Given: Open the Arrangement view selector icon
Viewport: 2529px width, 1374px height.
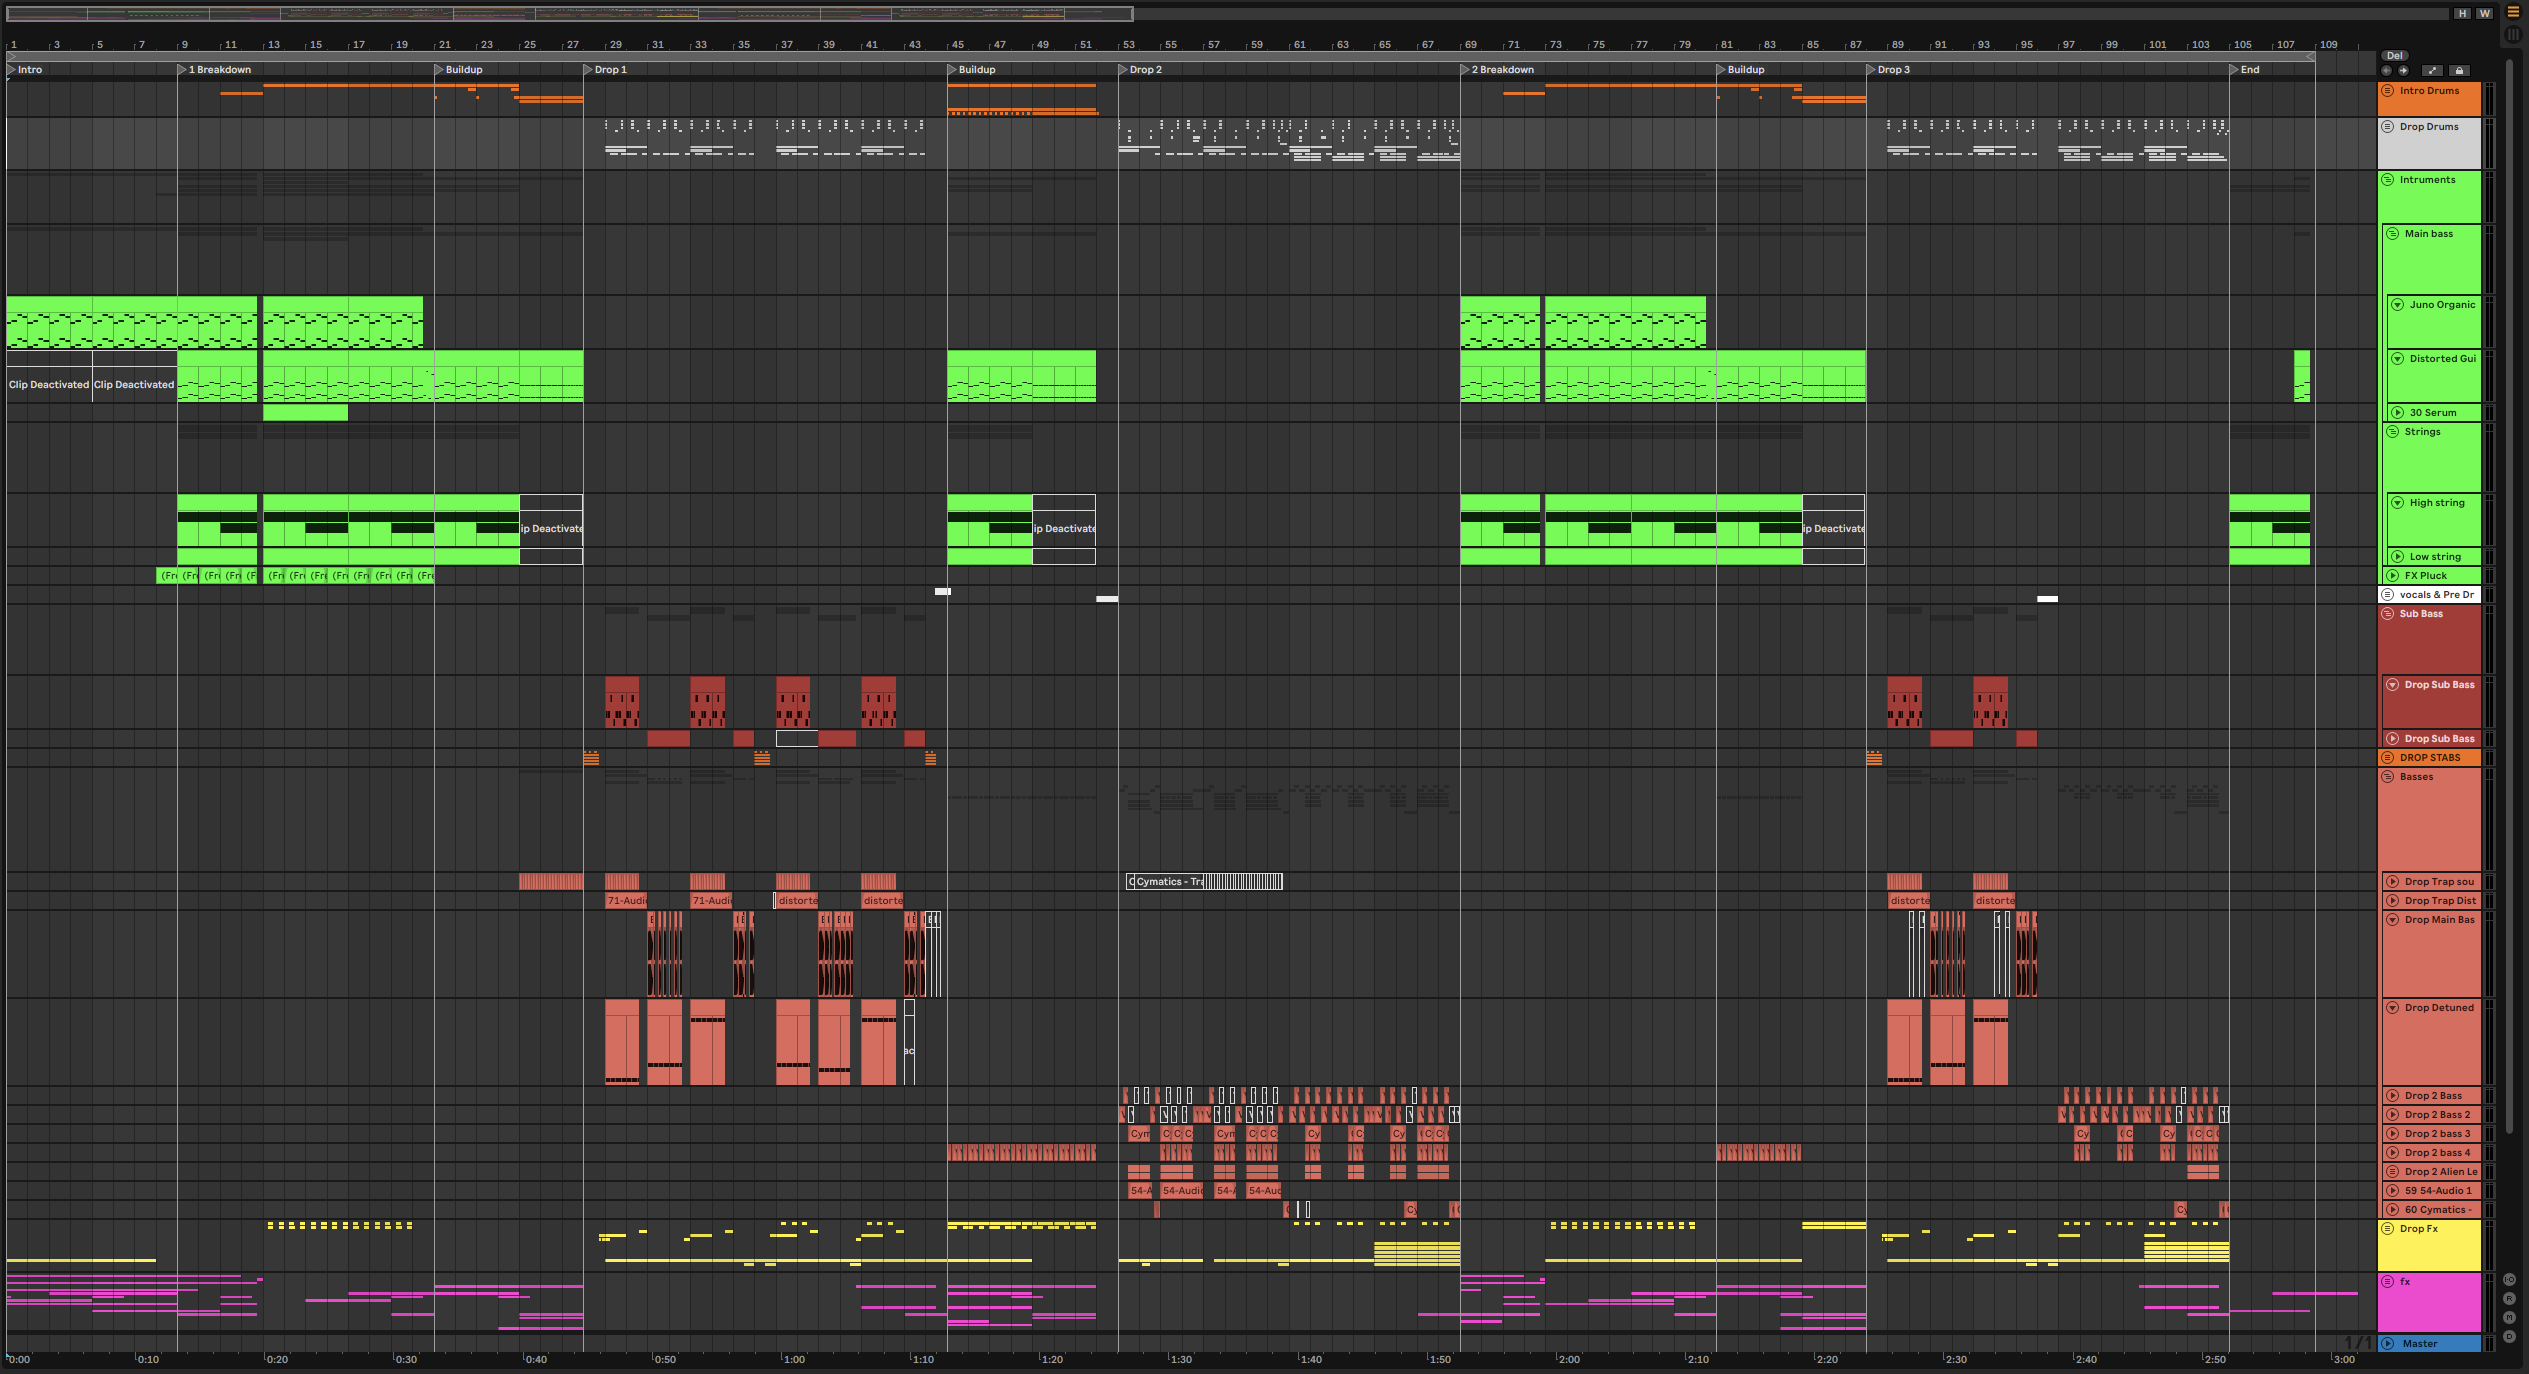Looking at the screenshot, I should pyautogui.click(x=2512, y=12).
